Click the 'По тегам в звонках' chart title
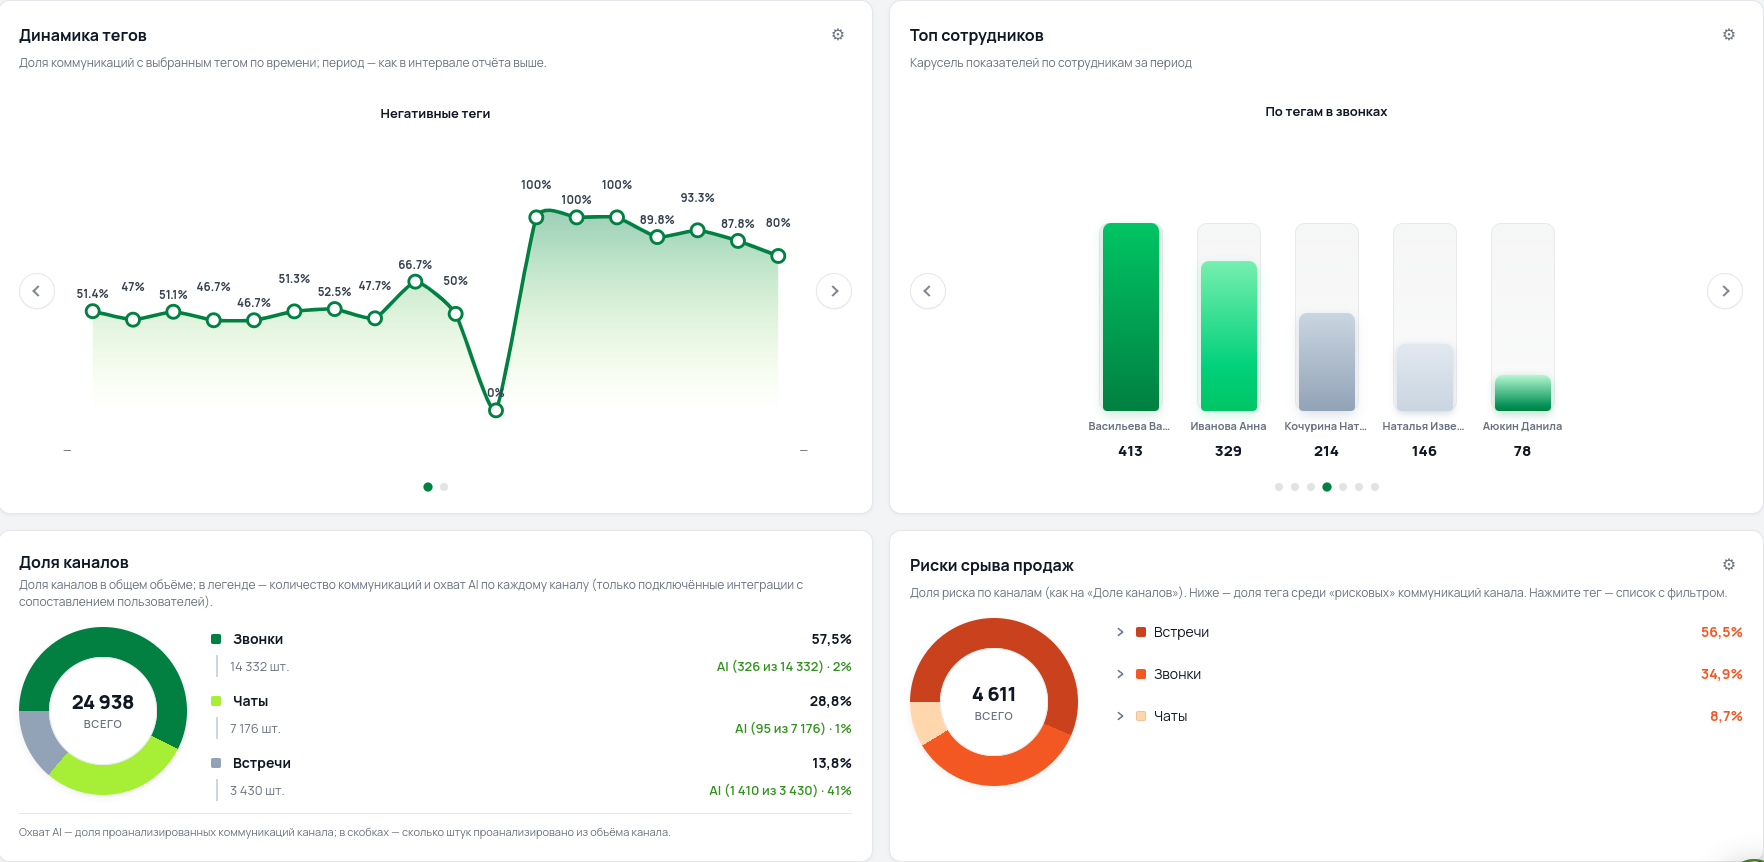This screenshot has height=862, width=1764. (x=1326, y=112)
